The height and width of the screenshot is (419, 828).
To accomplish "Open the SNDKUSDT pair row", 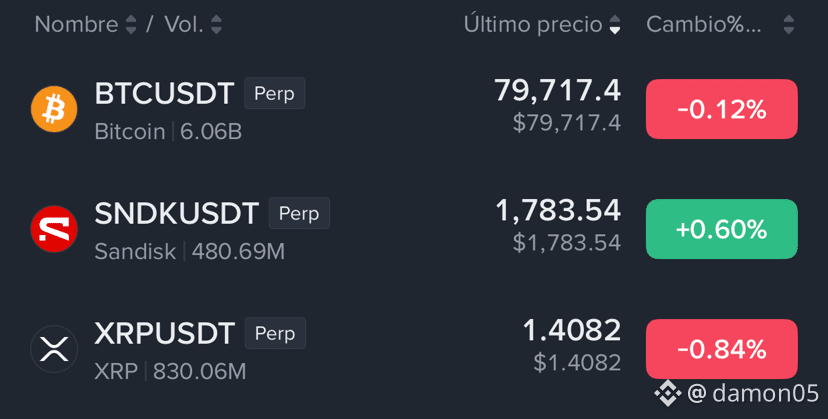I will (414, 229).
